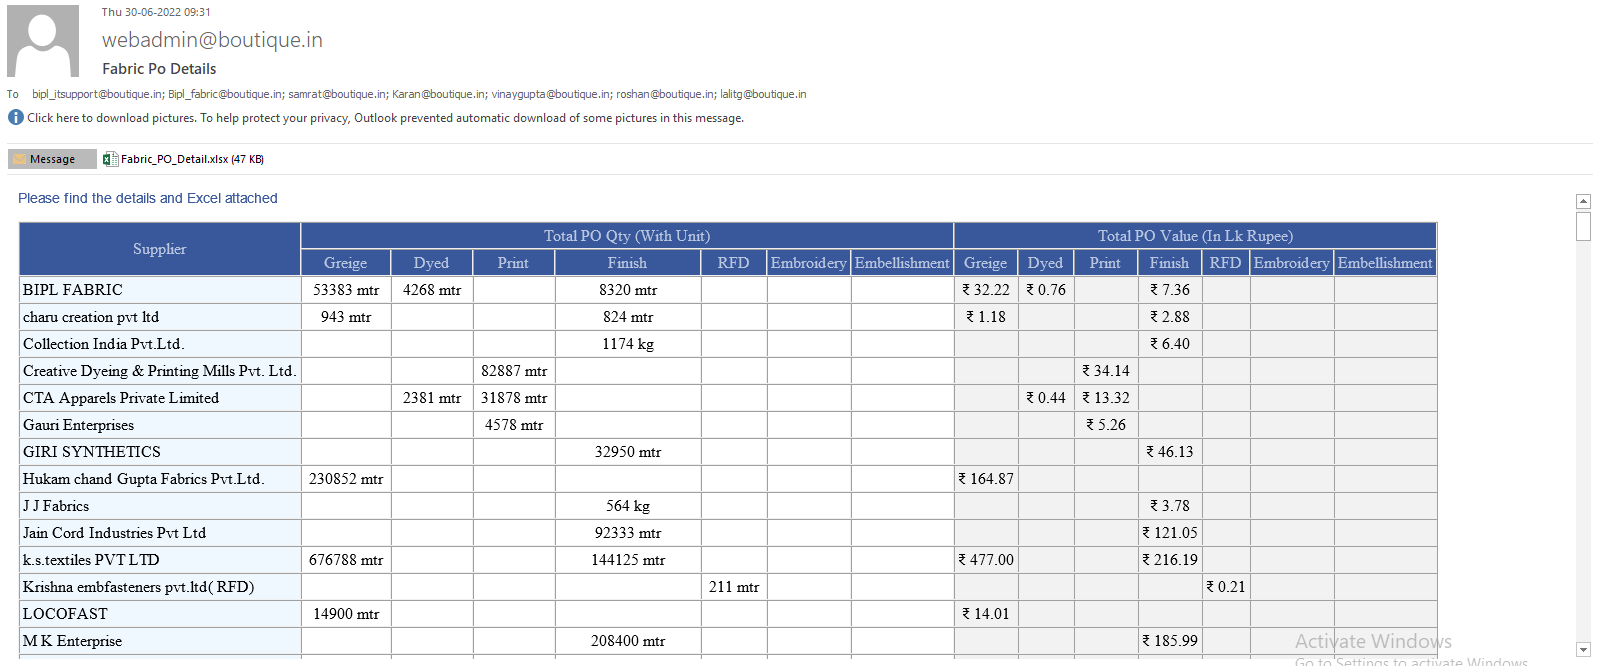The height and width of the screenshot is (666, 1600).
Task: Click the '14900 mtr' greige quantity
Action: click(x=346, y=614)
